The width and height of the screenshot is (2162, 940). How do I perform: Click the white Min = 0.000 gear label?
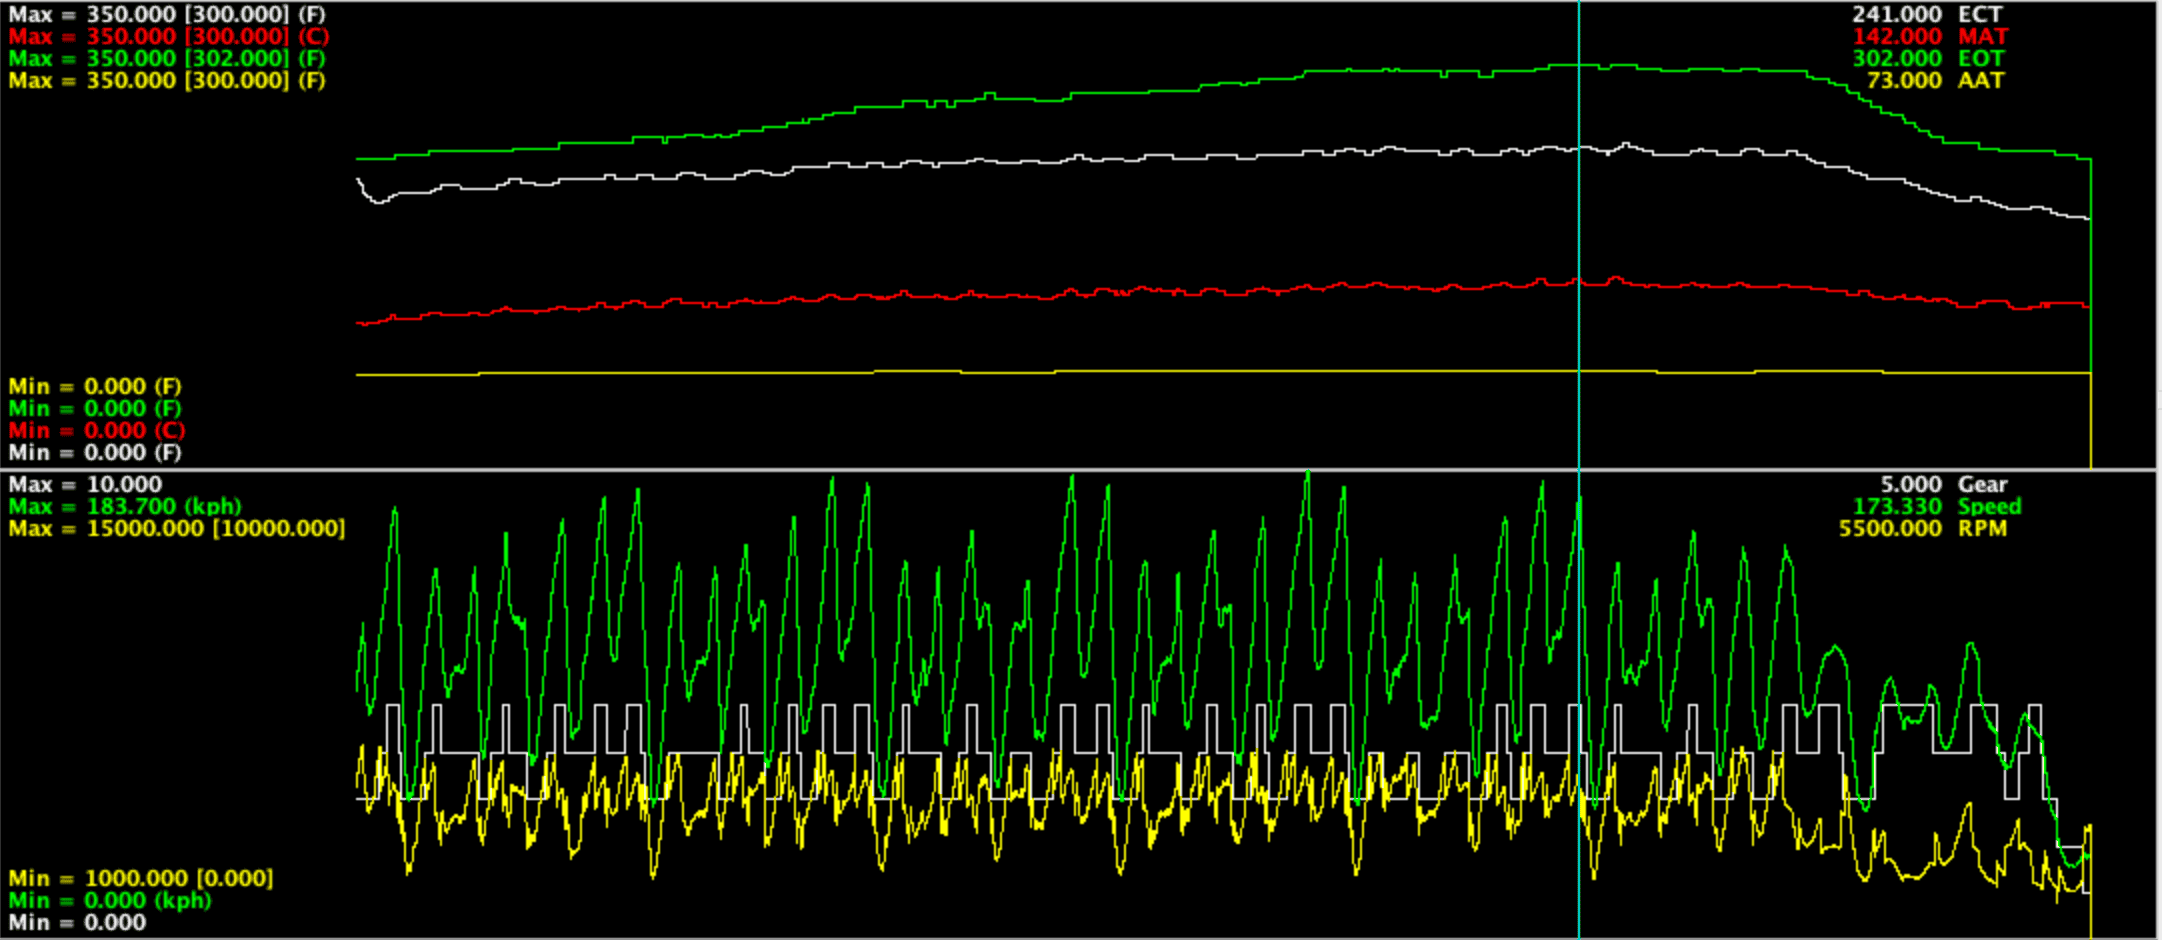(77, 922)
